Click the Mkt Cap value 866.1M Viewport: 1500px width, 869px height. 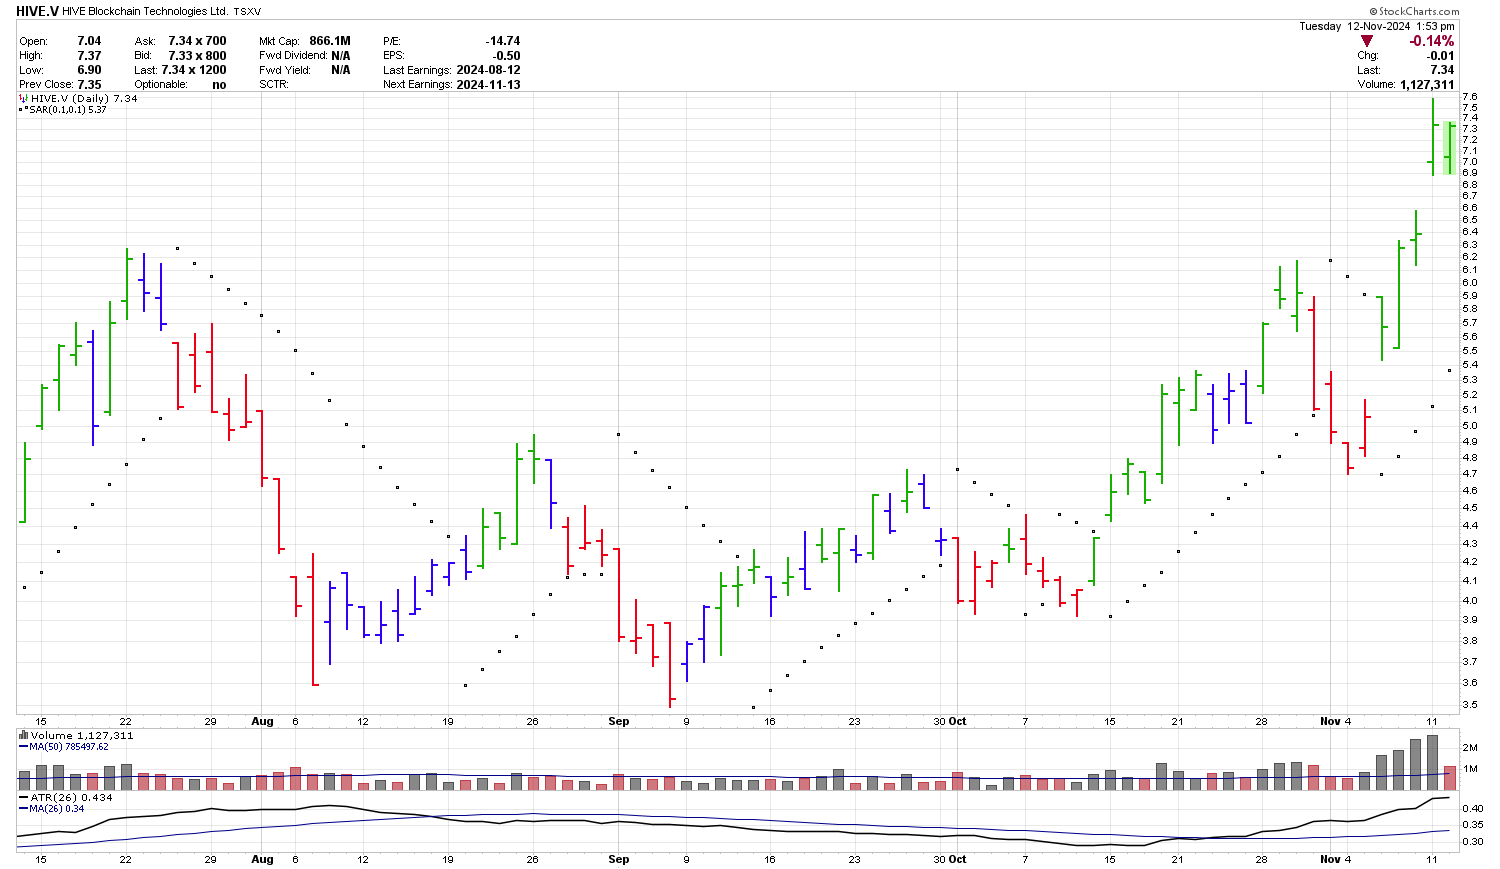pyautogui.click(x=330, y=41)
